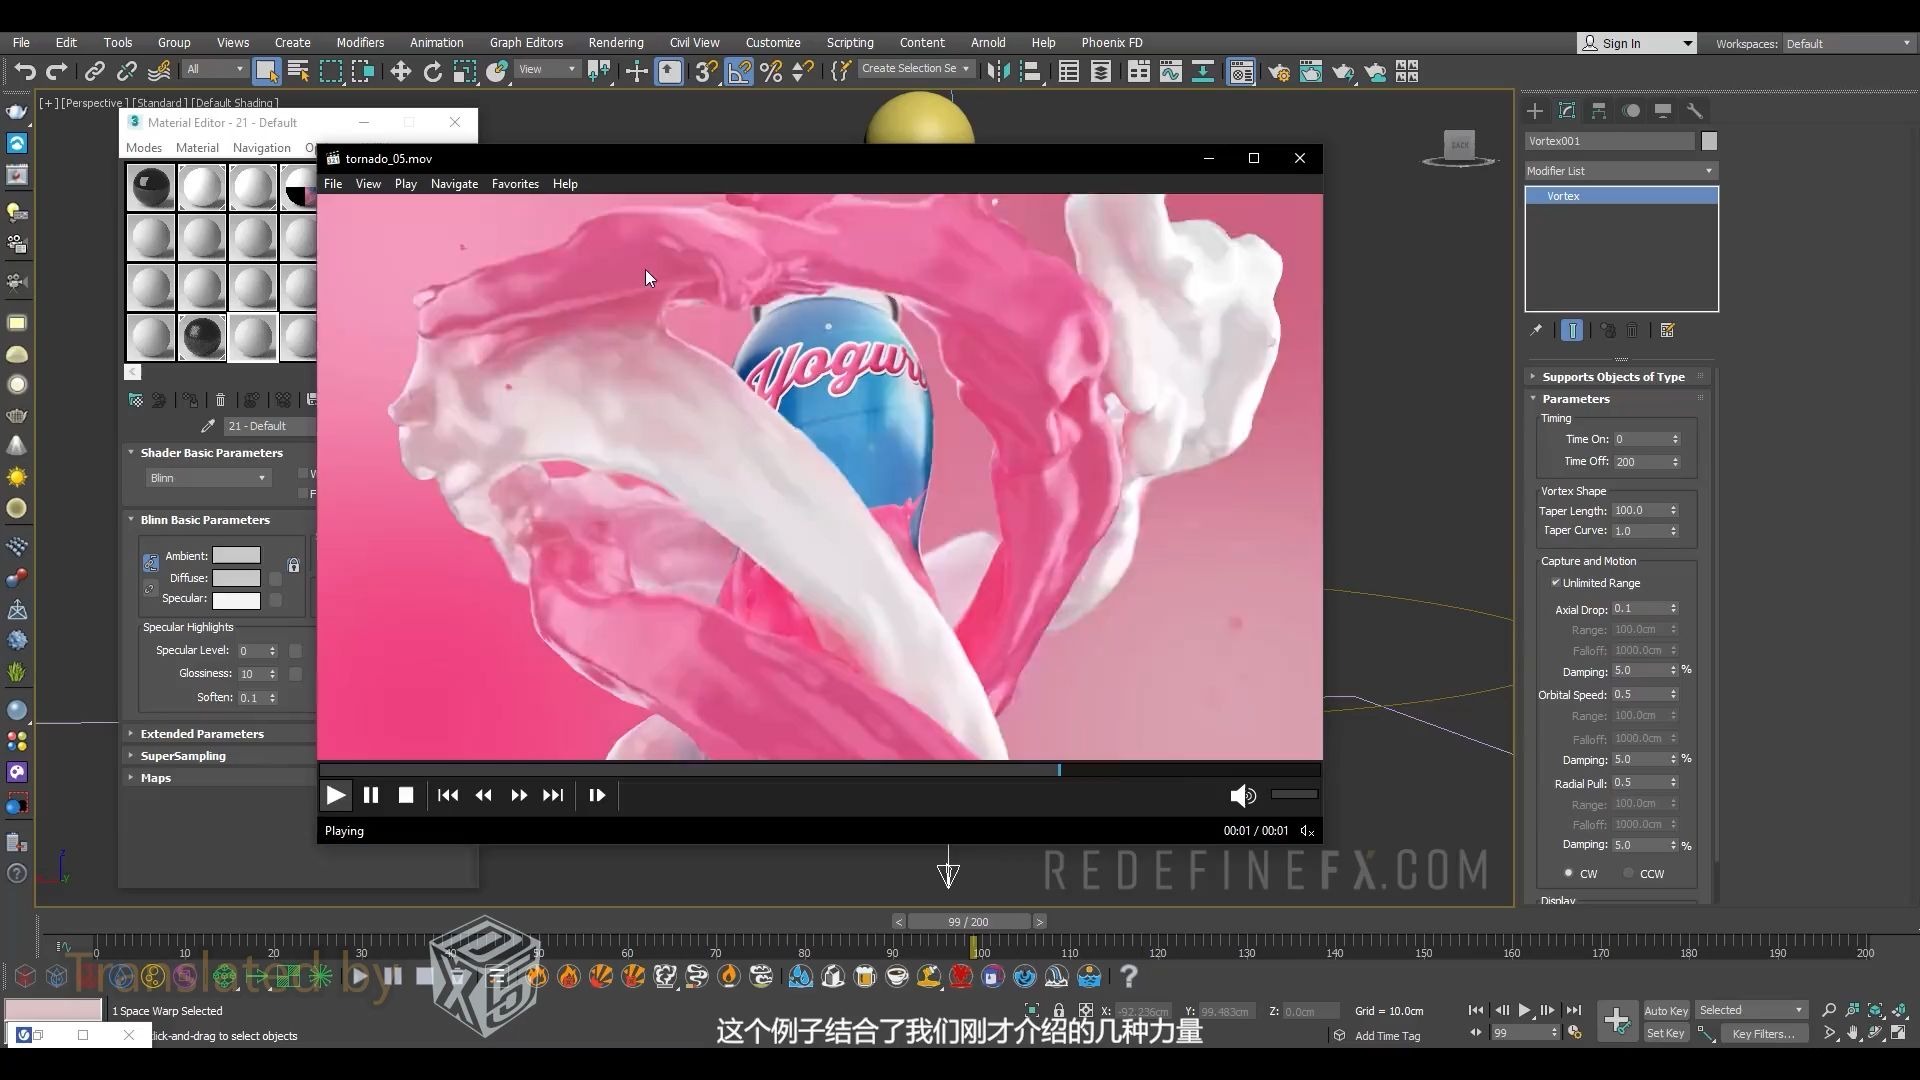This screenshot has height=1080, width=1920.
Task: Open the Graph Editors menu
Action: click(x=526, y=43)
